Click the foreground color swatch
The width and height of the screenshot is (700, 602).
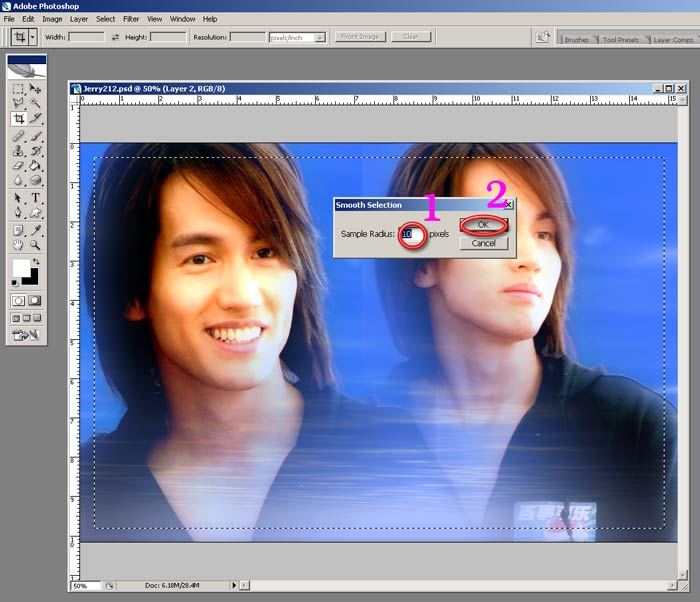[x=20, y=268]
